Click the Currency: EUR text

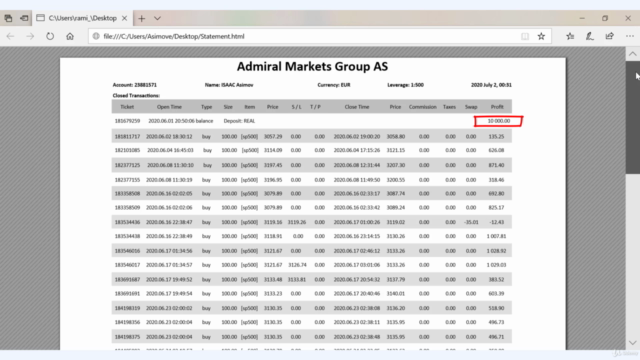coord(334,85)
